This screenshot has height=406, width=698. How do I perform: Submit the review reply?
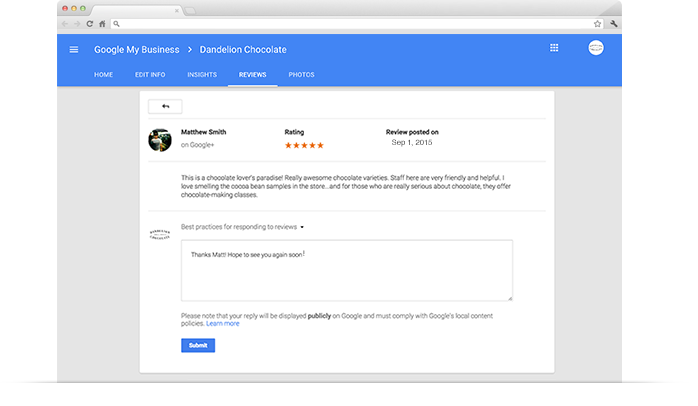[x=198, y=345]
